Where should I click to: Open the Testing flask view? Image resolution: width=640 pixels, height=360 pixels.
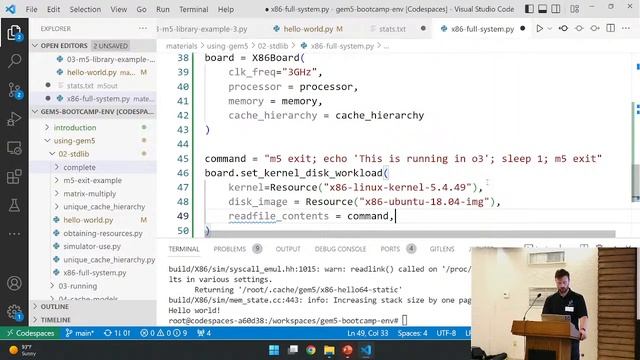14,205
